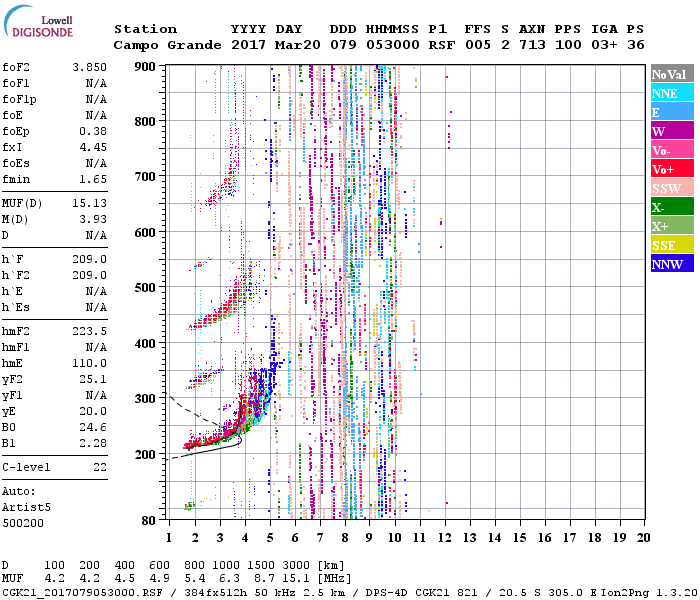Click the RSF program value
700x600 pixels.
[442, 45]
